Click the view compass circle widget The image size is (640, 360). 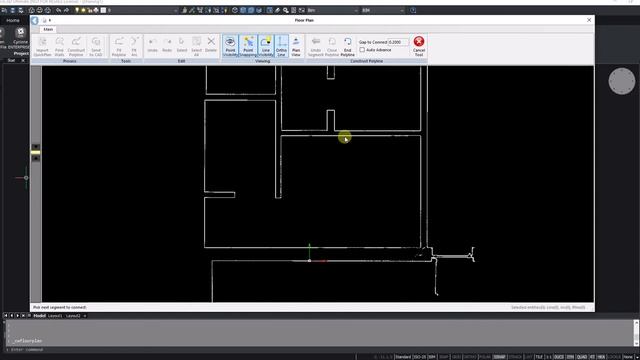622,81
